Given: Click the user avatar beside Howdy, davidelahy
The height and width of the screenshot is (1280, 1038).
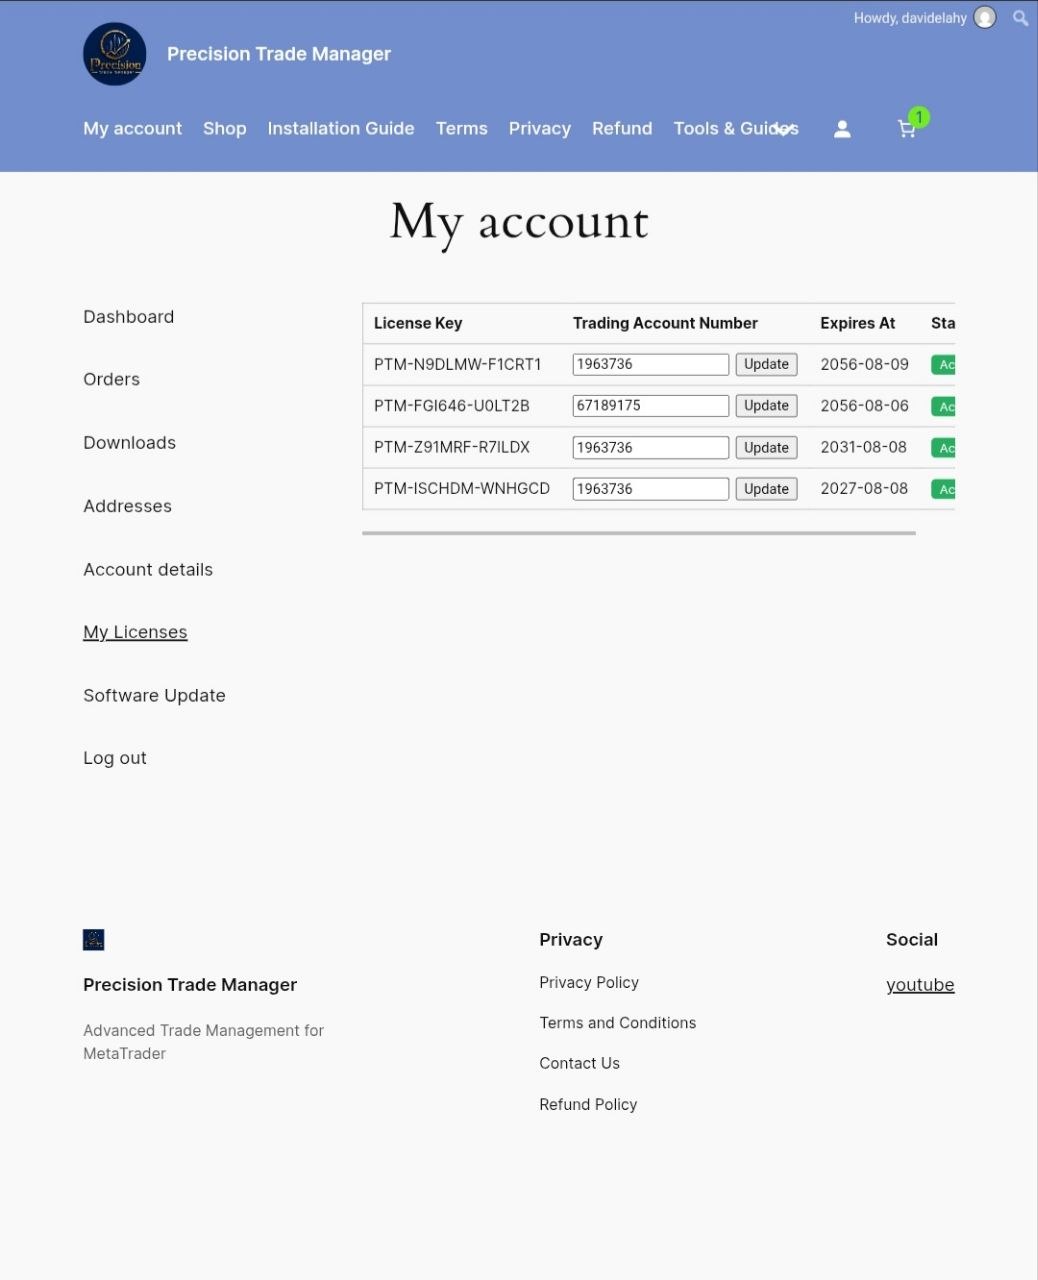Looking at the screenshot, I should (x=985, y=18).
